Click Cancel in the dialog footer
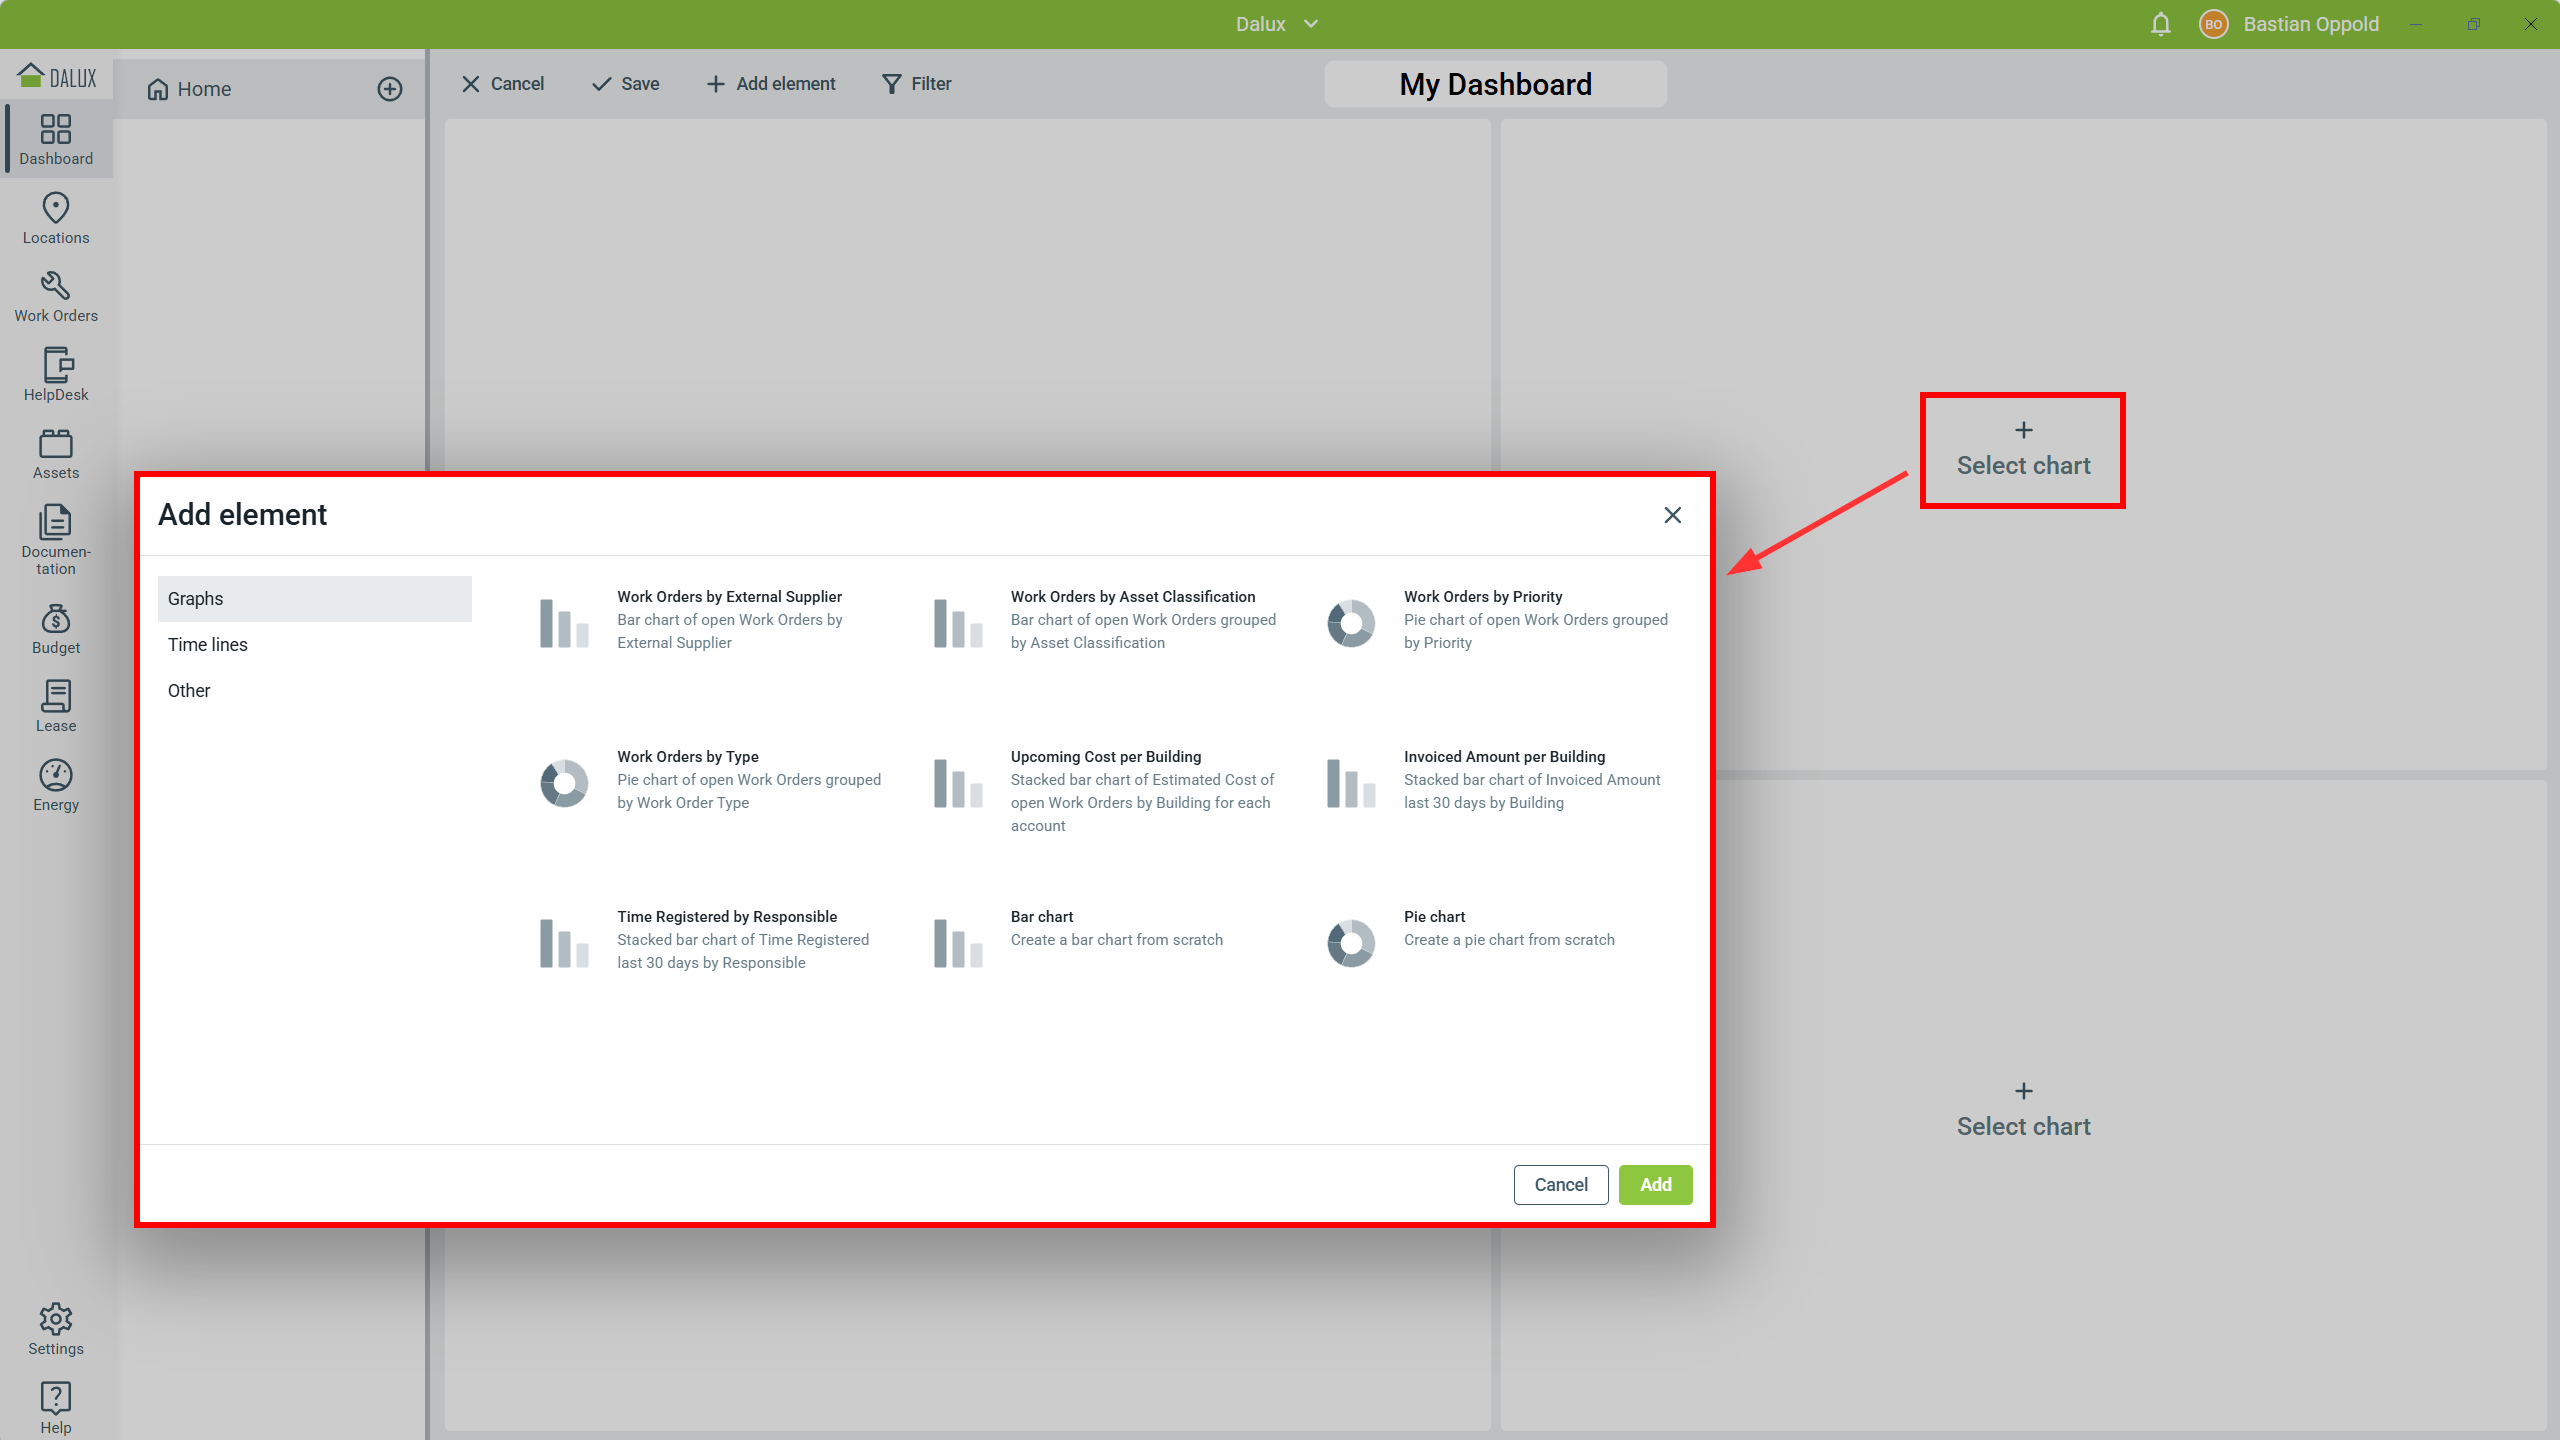Image resolution: width=2560 pixels, height=1440 pixels. click(1560, 1185)
